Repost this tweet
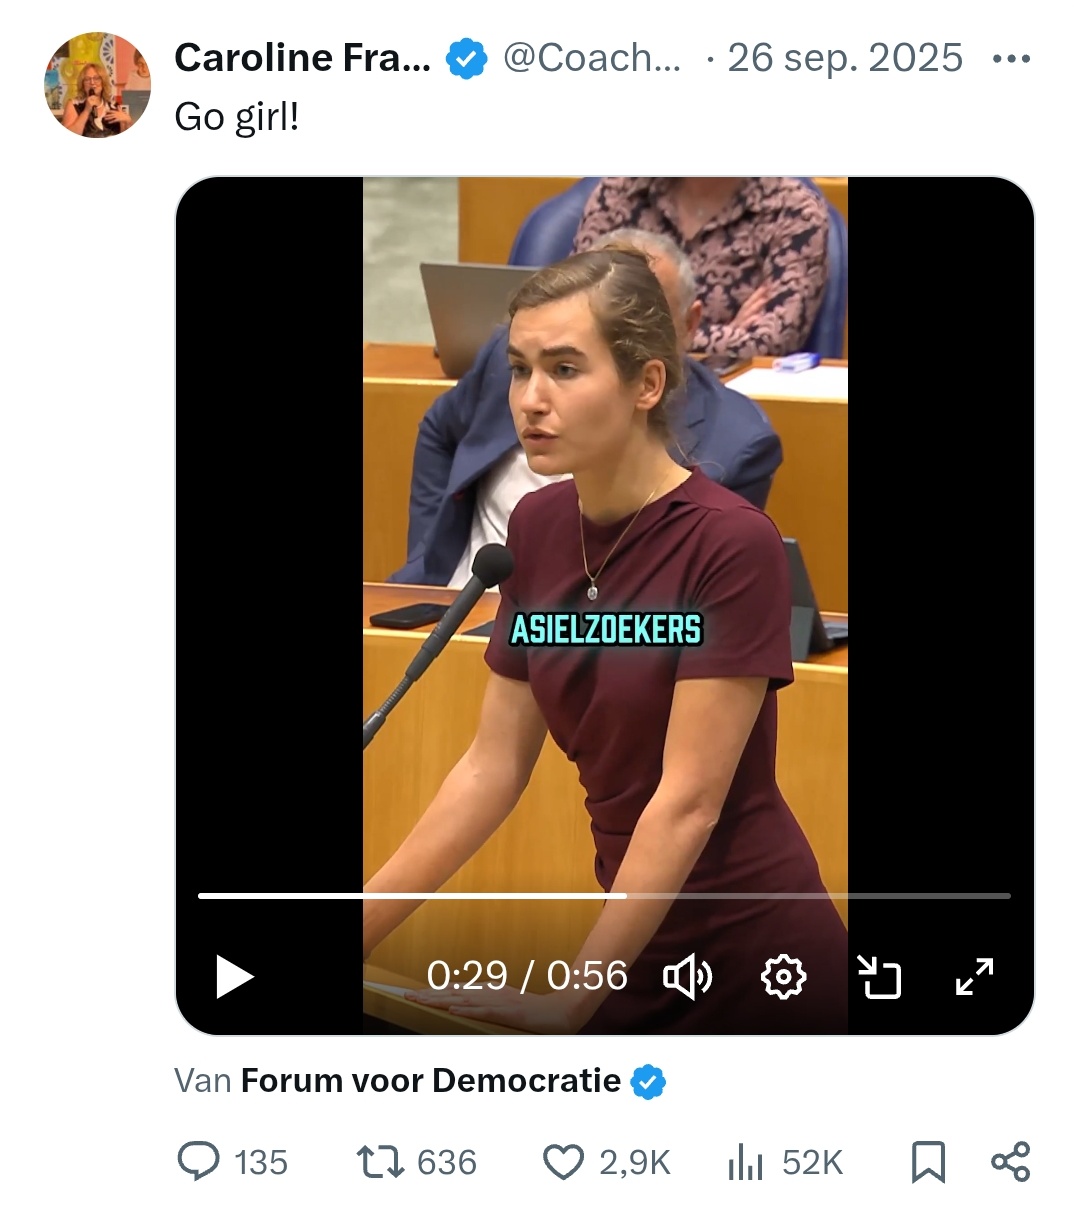1080x1214 pixels. click(x=380, y=1162)
